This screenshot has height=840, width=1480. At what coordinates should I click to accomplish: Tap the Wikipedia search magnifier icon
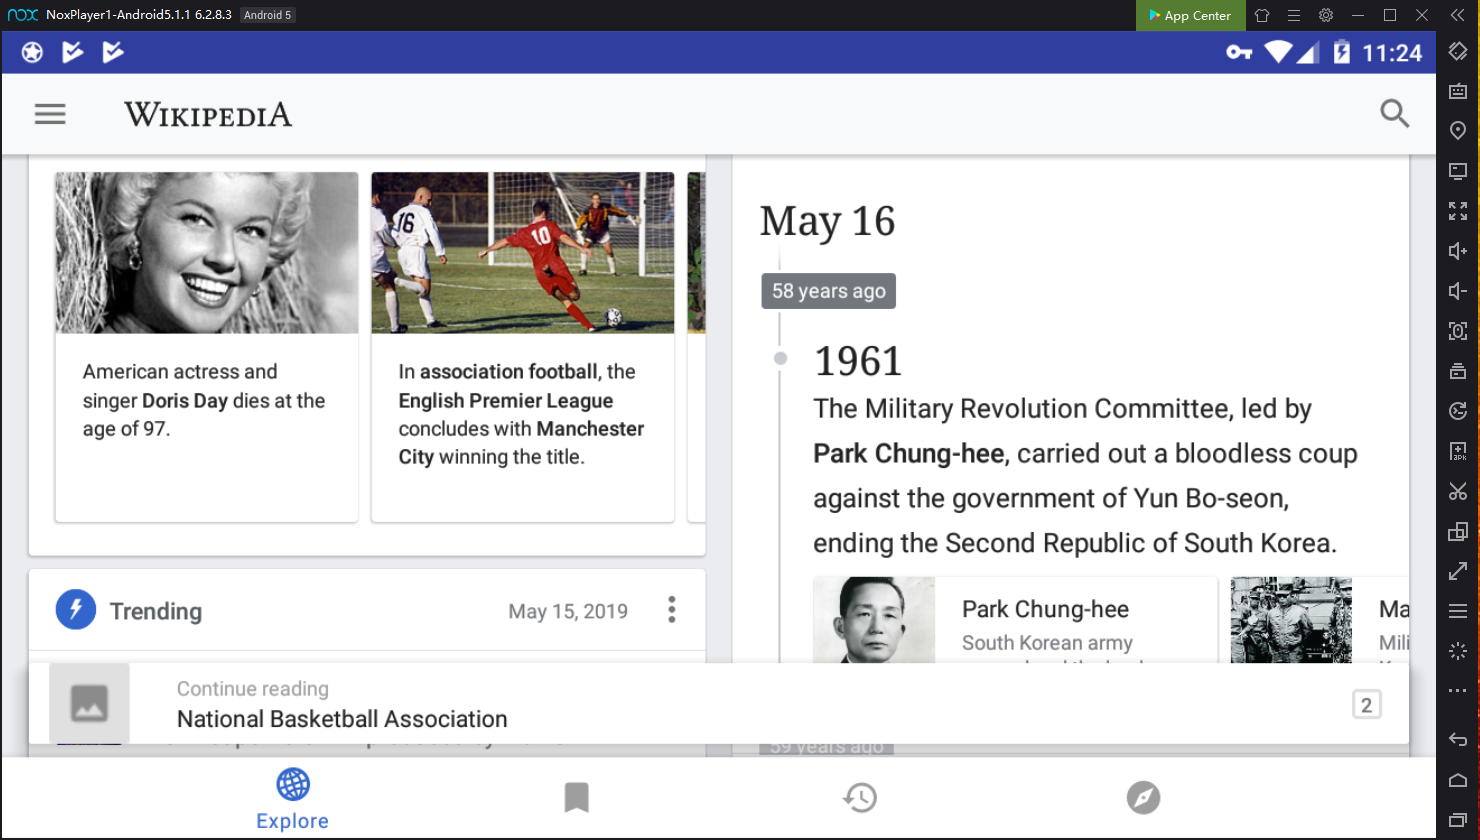point(1394,113)
